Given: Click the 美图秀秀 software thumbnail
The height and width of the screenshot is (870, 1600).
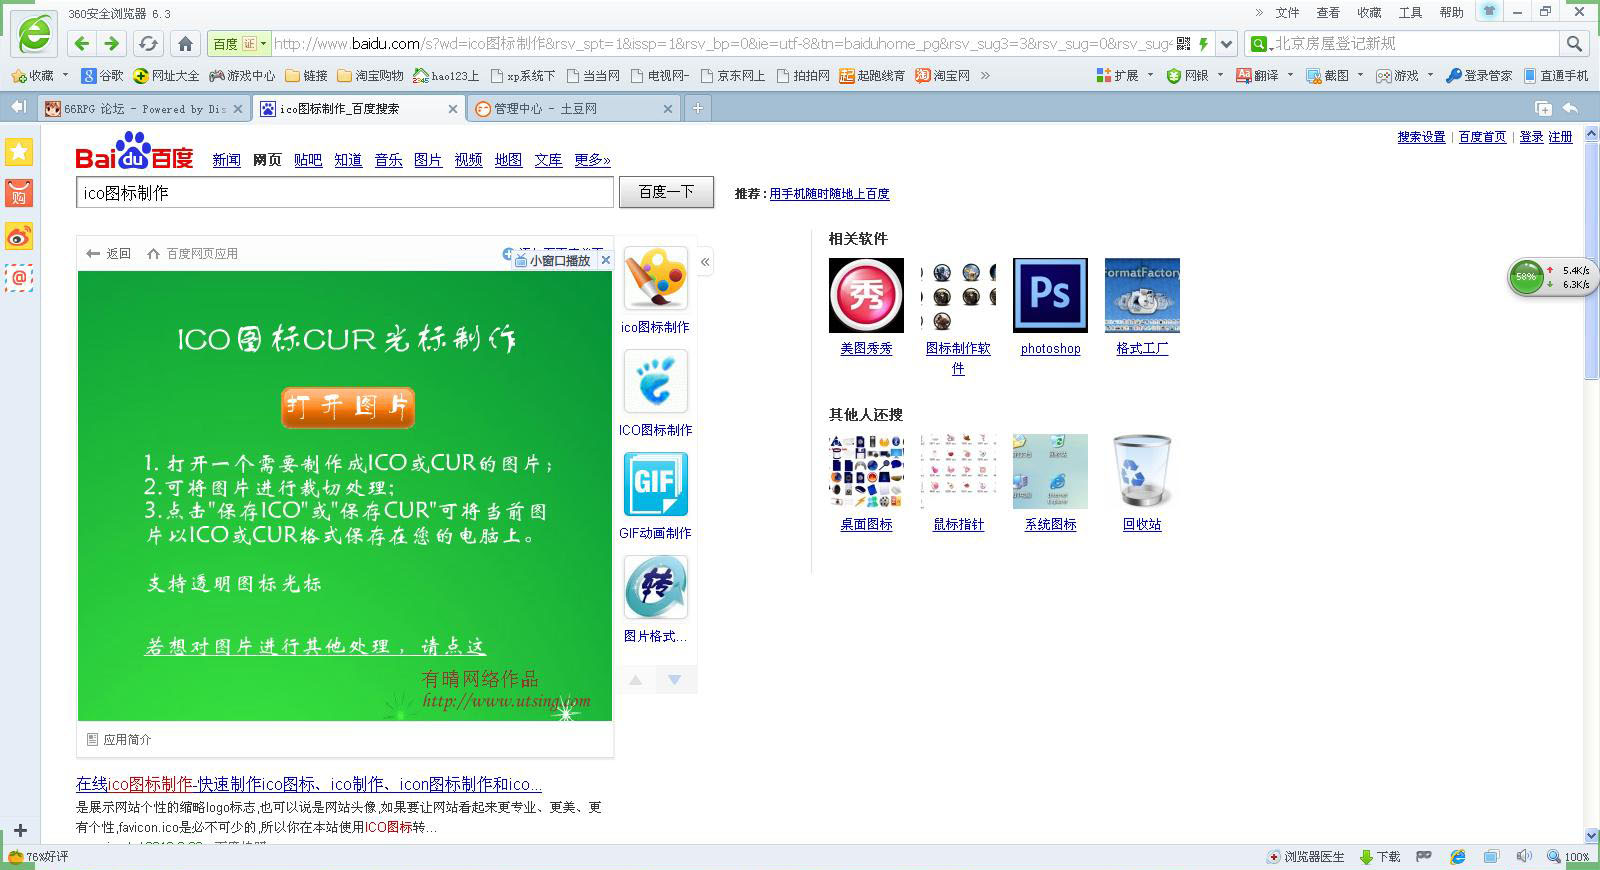Looking at the screenshot, I should pyautogui.click(x=866, y=295).
